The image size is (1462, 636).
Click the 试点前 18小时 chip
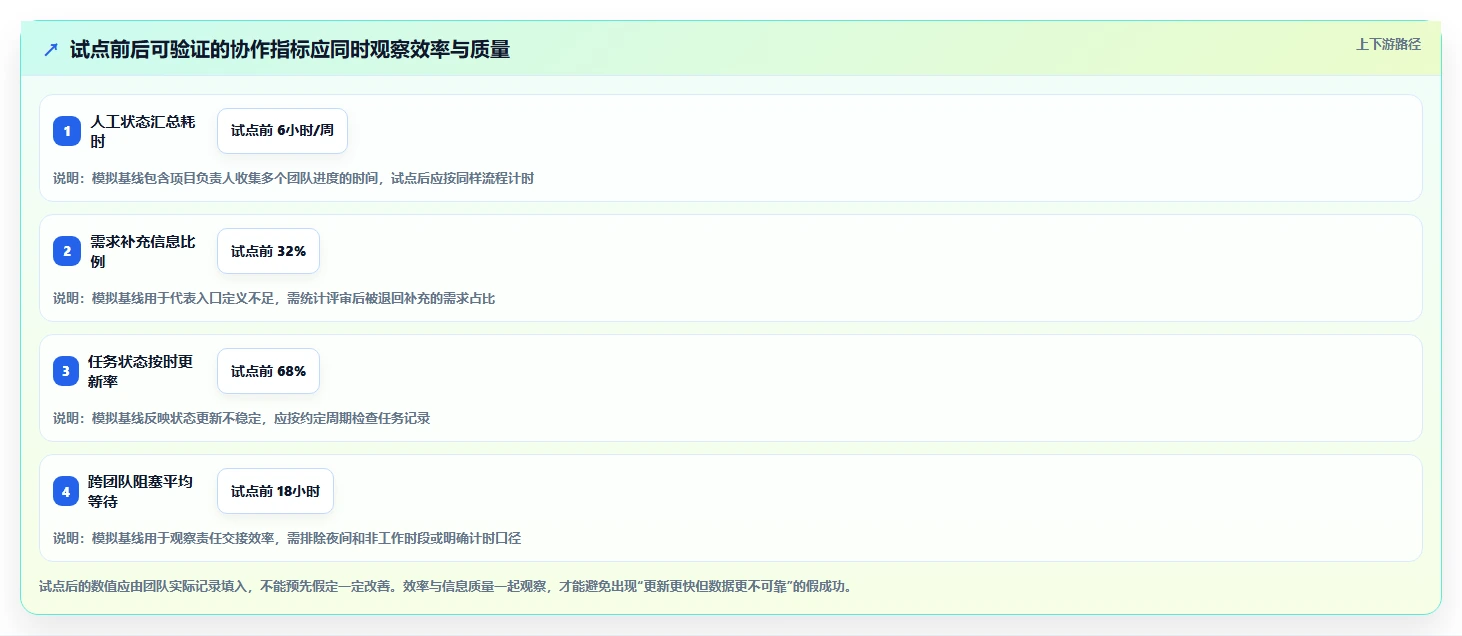click(275, 491)
